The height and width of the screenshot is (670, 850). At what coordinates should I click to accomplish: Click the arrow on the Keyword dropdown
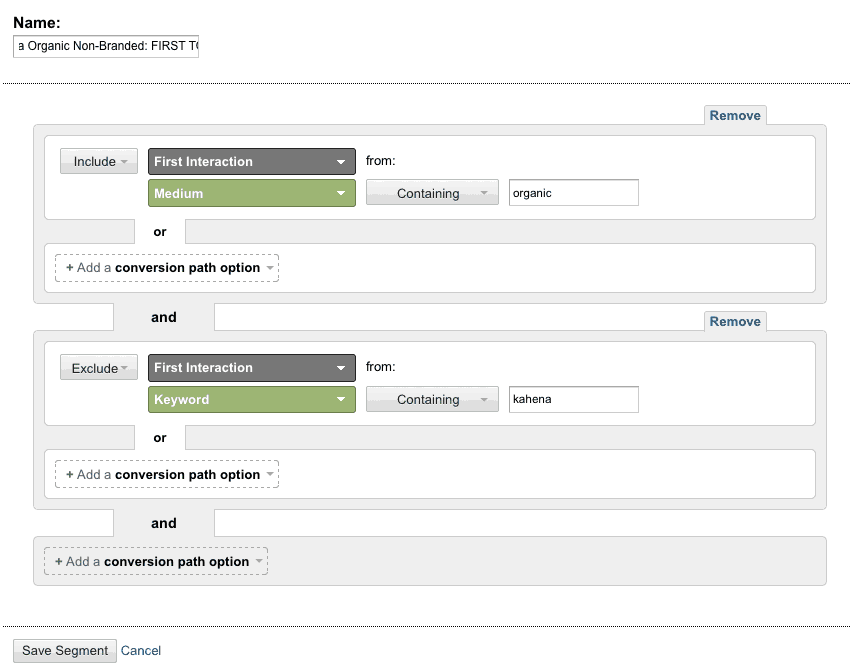341,399
